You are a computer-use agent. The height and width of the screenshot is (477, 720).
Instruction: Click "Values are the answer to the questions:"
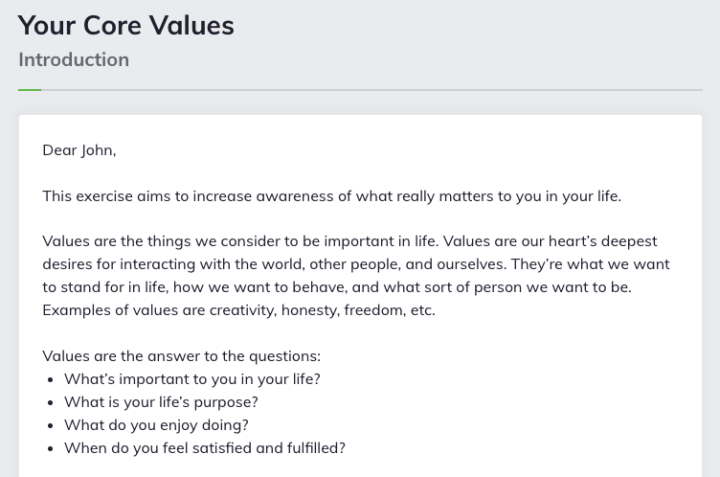(x=182, y=356)
